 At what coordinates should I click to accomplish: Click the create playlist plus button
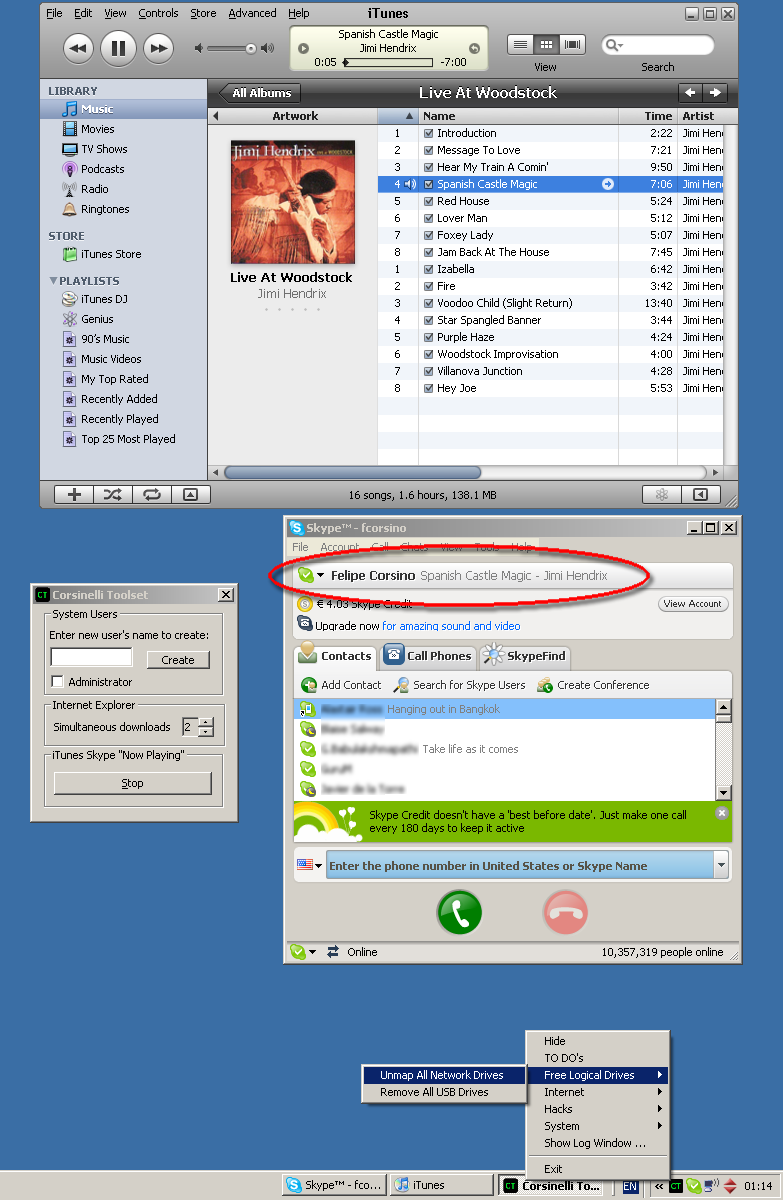click(x=73, y=494)
